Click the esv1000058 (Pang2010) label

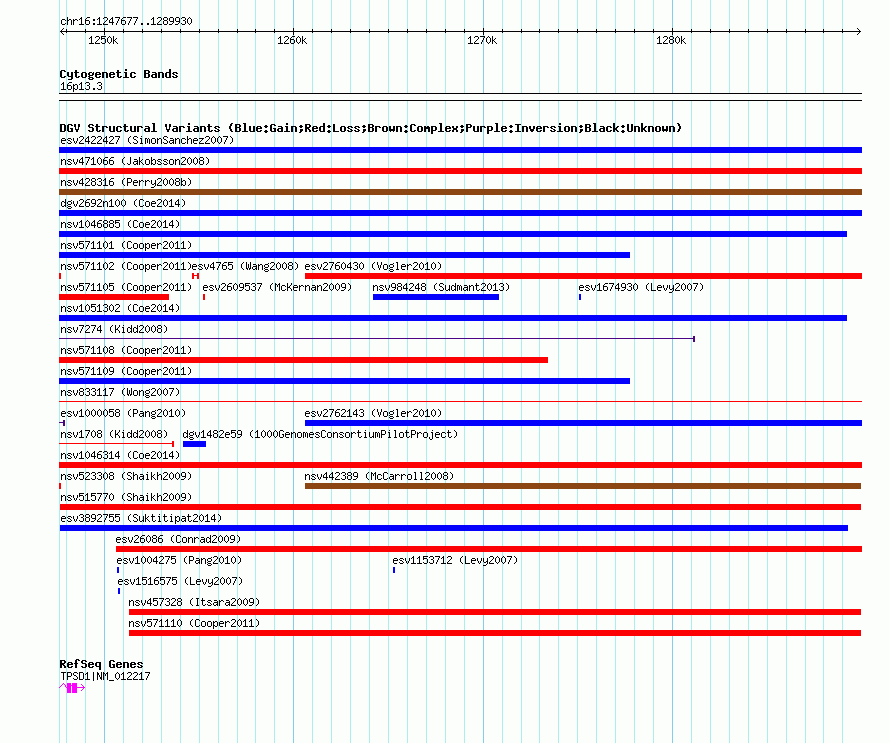[x=123, y=413]
